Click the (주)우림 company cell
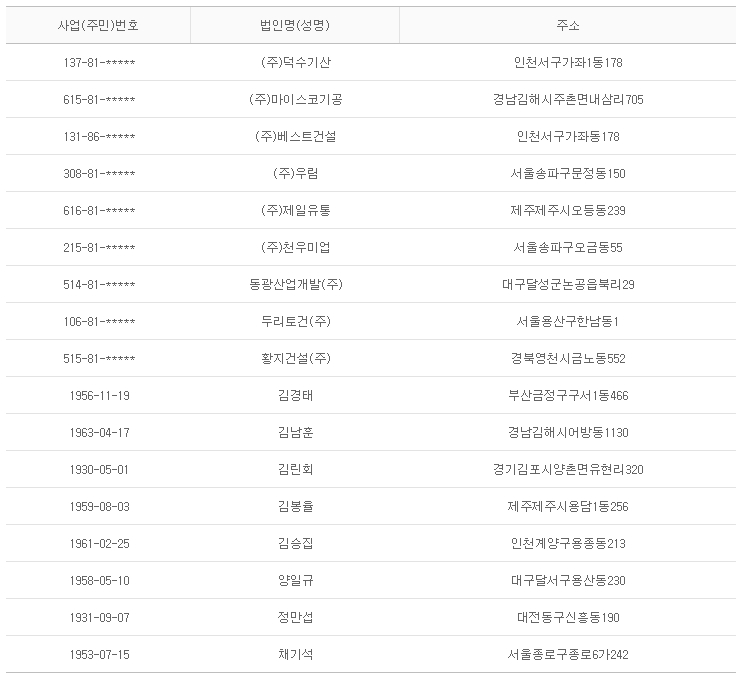Screen dimensions: 740x679 click(294, 174)
